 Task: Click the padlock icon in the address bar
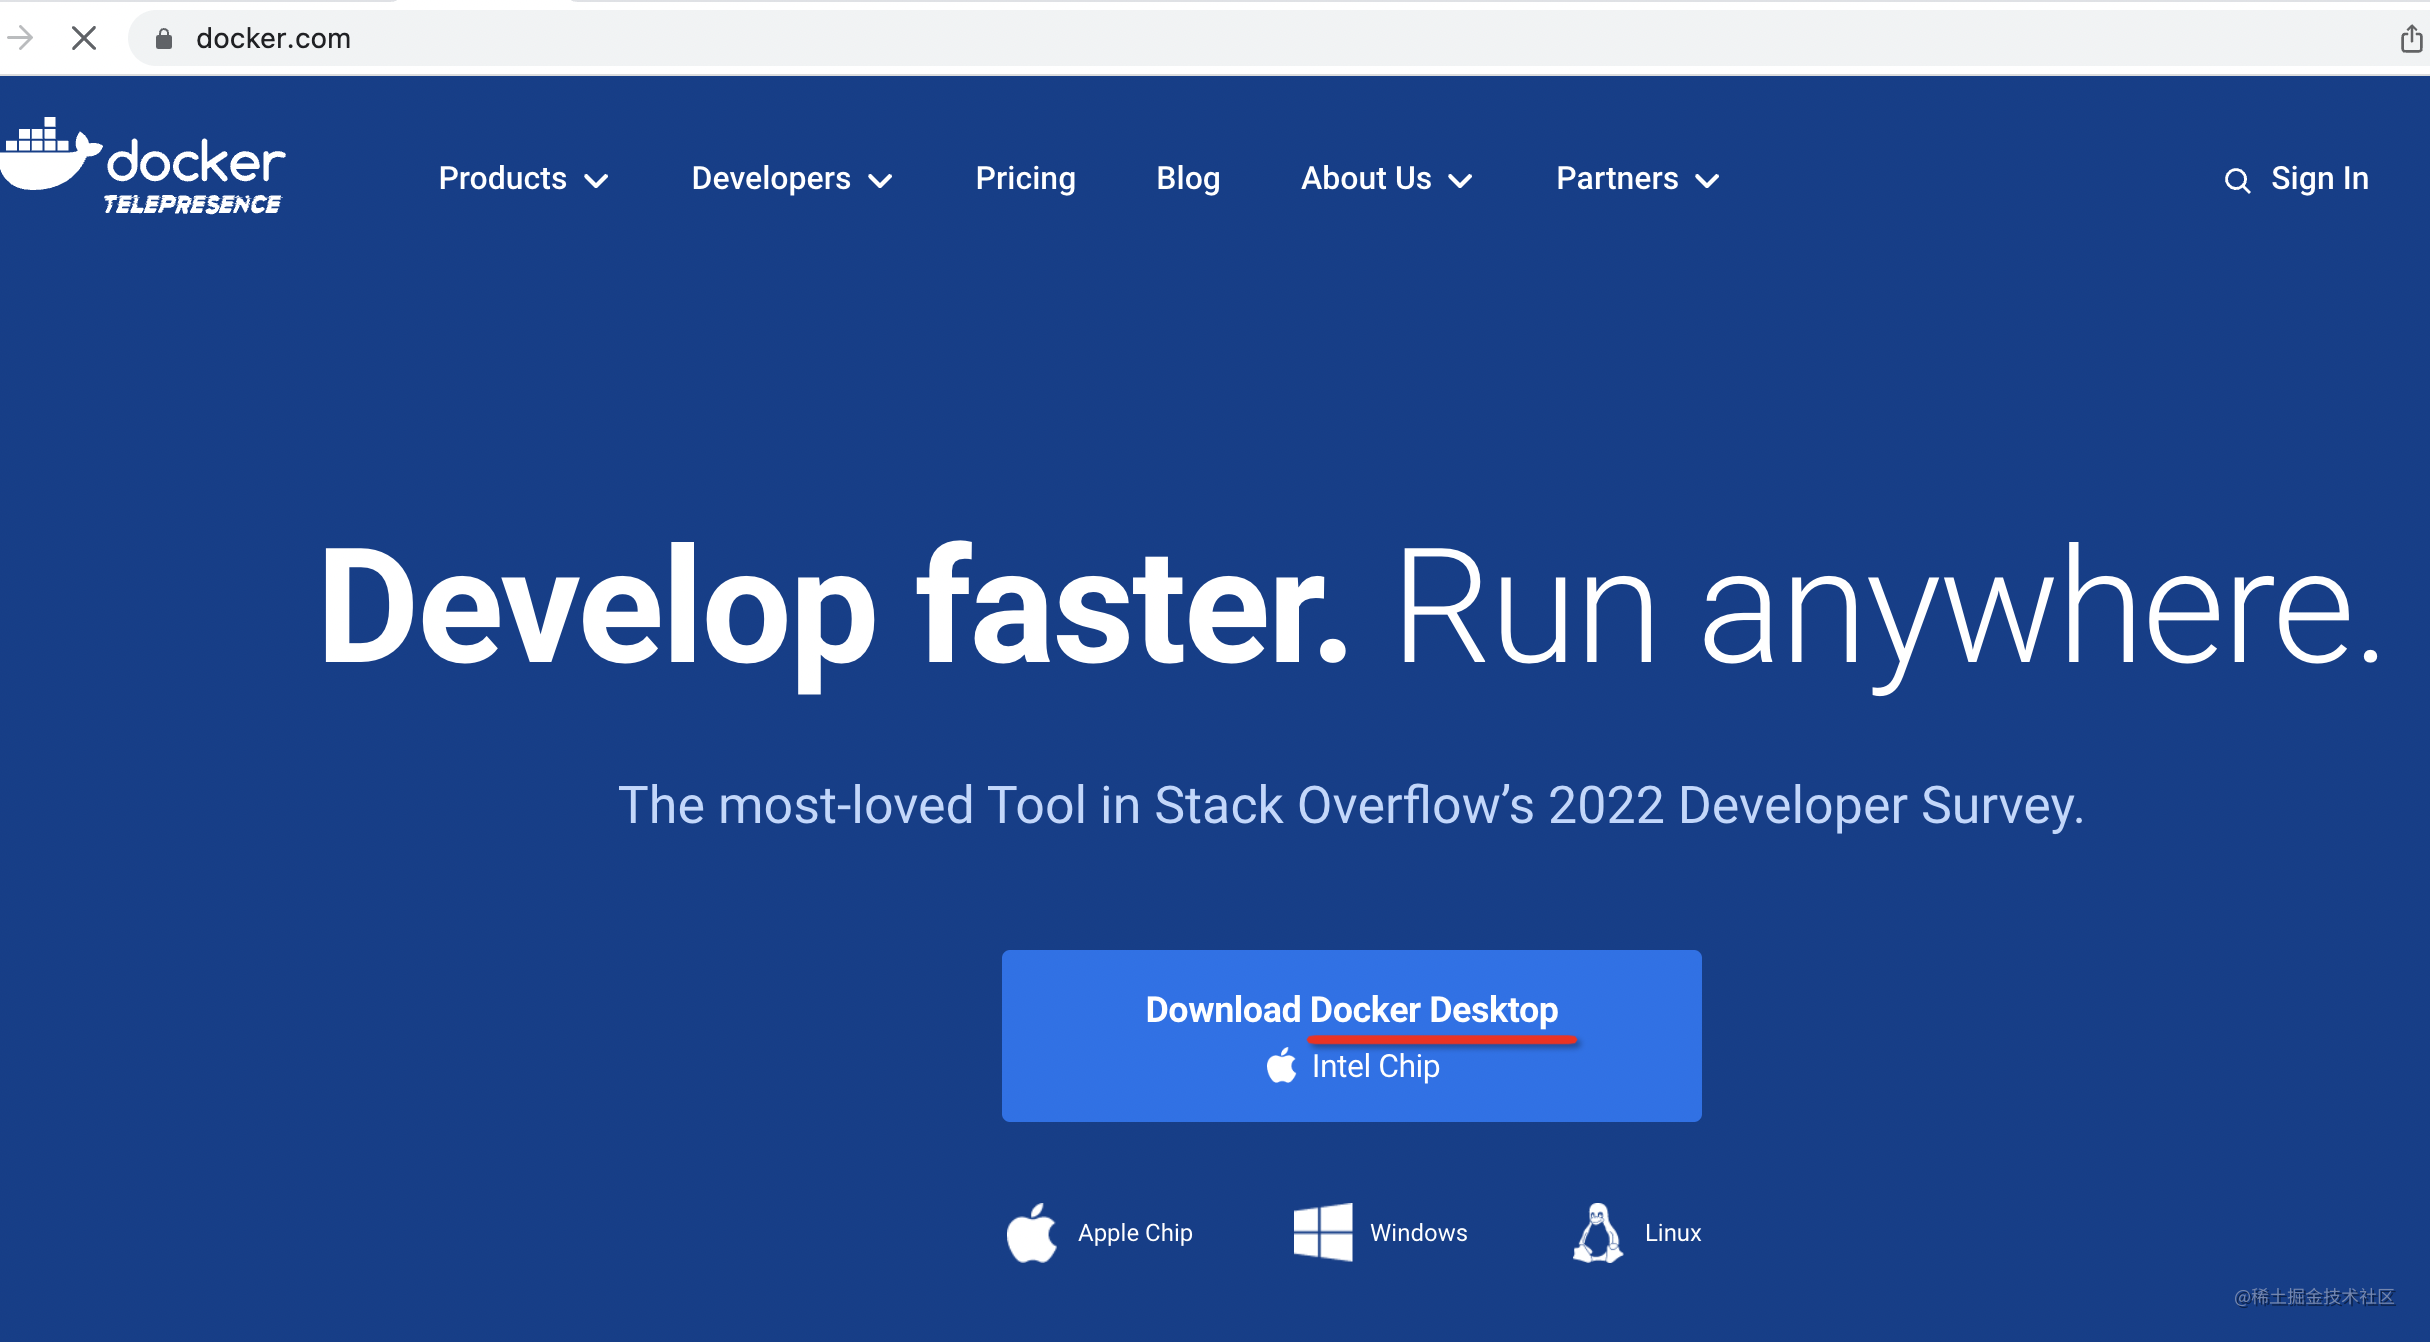[x=163, y=38]
